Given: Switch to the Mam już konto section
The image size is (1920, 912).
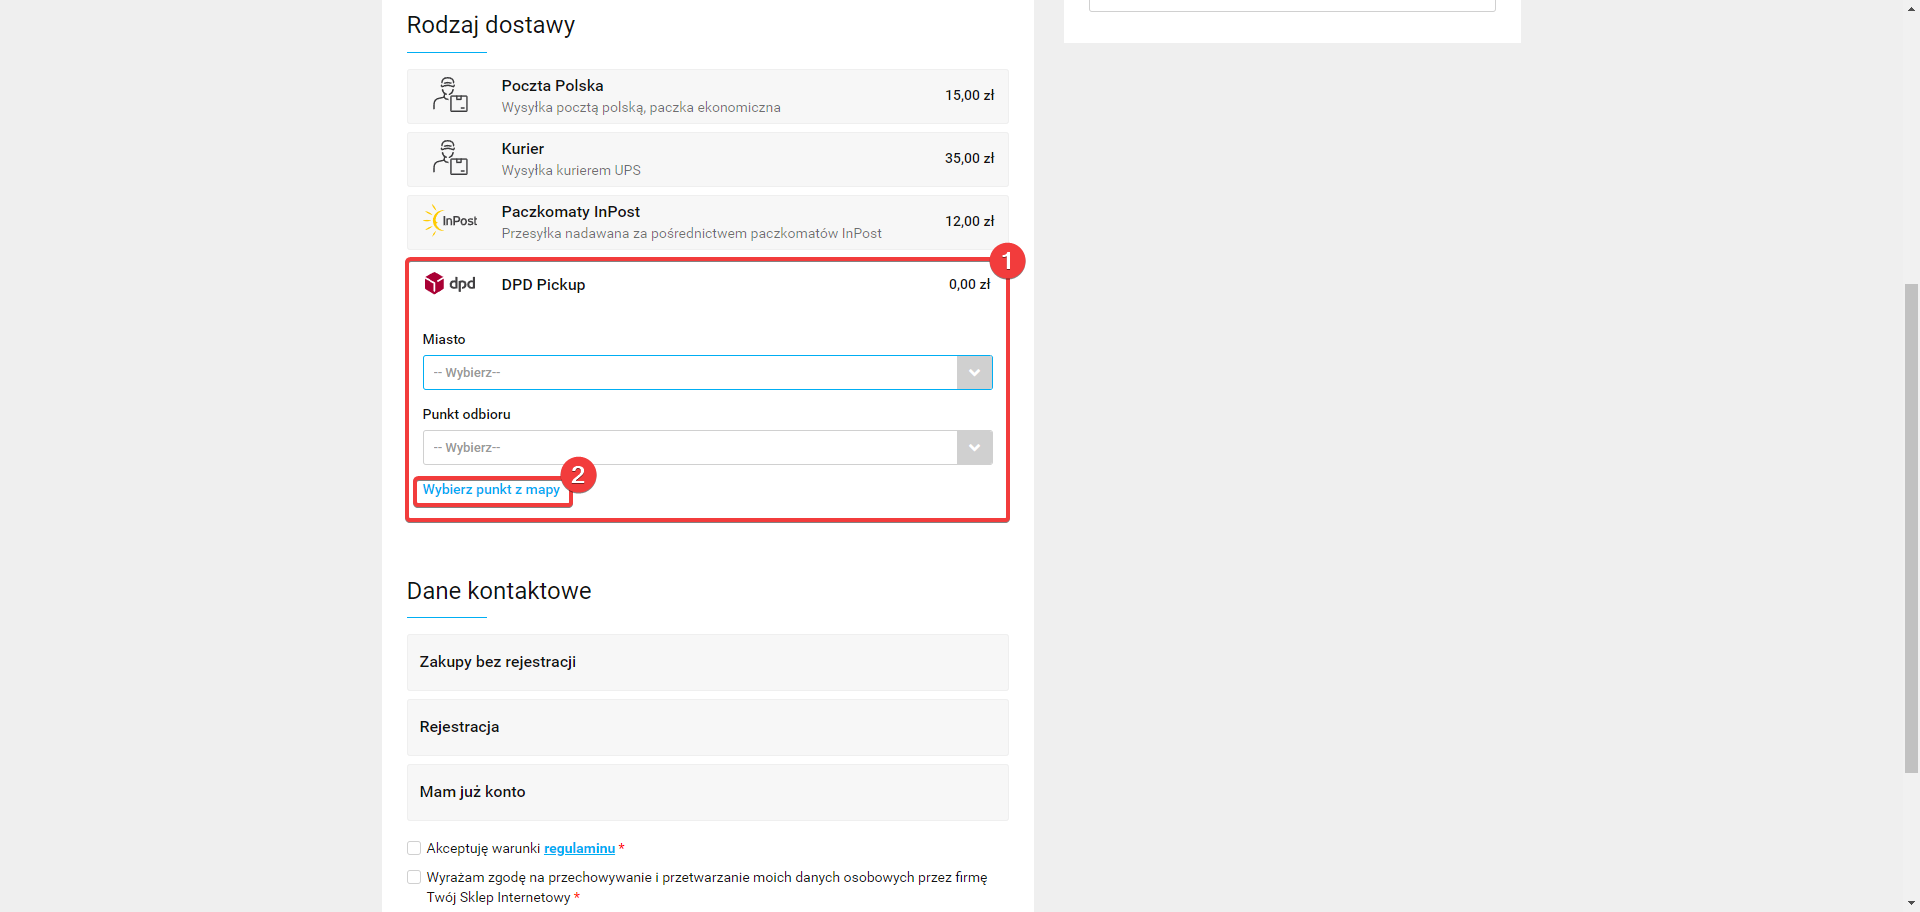Looking at the screenshot, I should coord(707,791).
